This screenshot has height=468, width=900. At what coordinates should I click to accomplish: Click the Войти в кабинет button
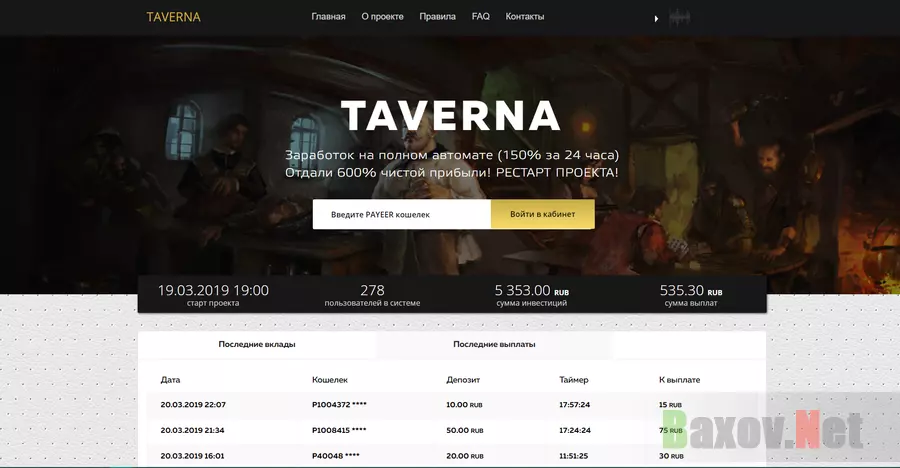(x=542, y=214)
